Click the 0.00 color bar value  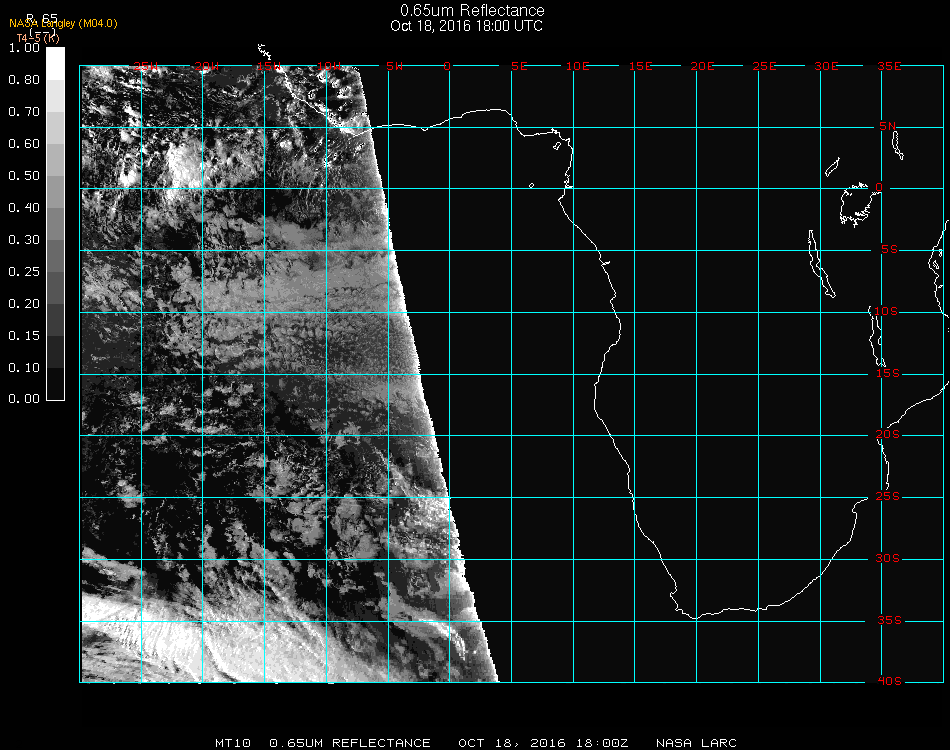24,399
